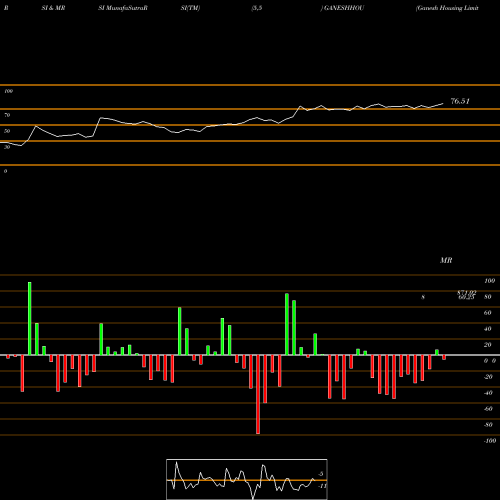
Task: Click the right axis label 20
Action: point(488,345)
